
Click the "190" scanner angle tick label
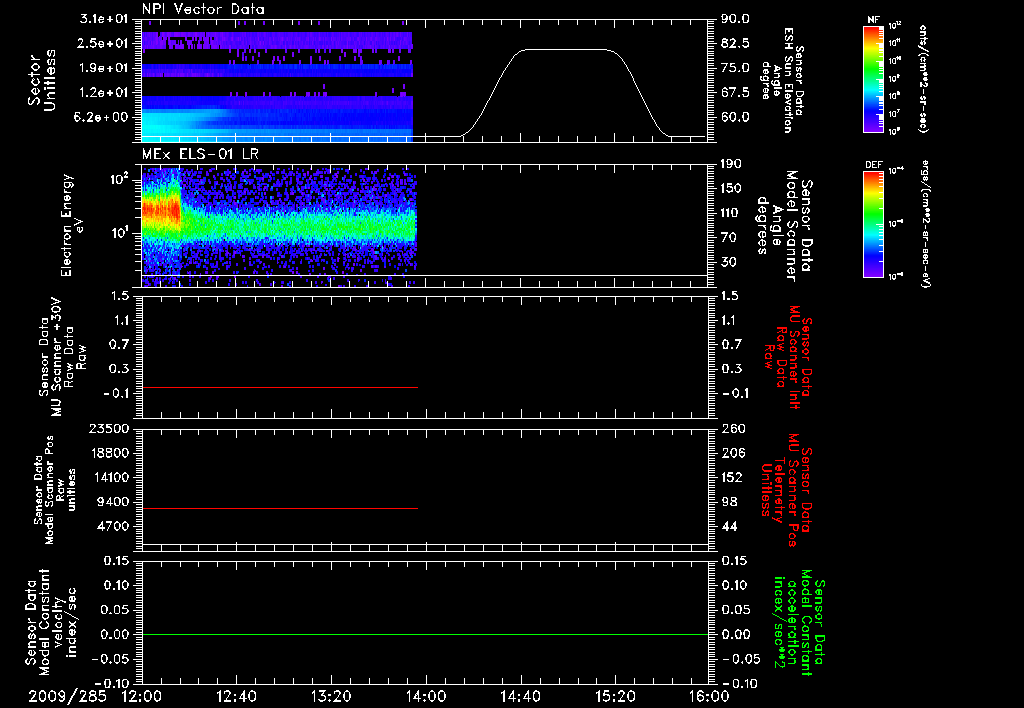coord(731,164)
